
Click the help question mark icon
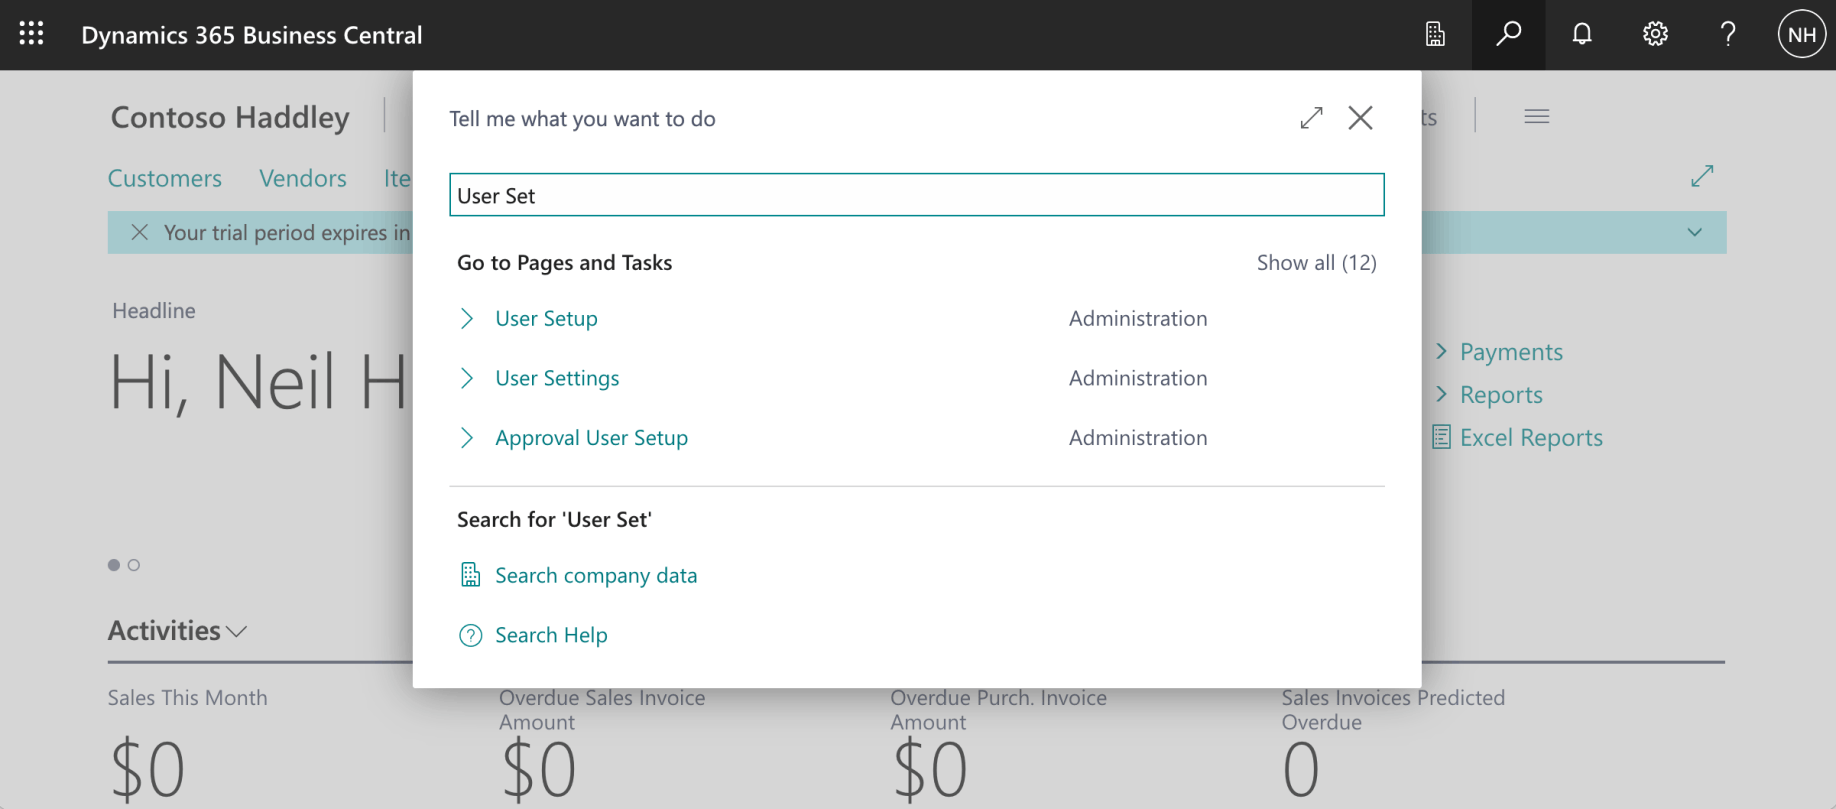1728,34
